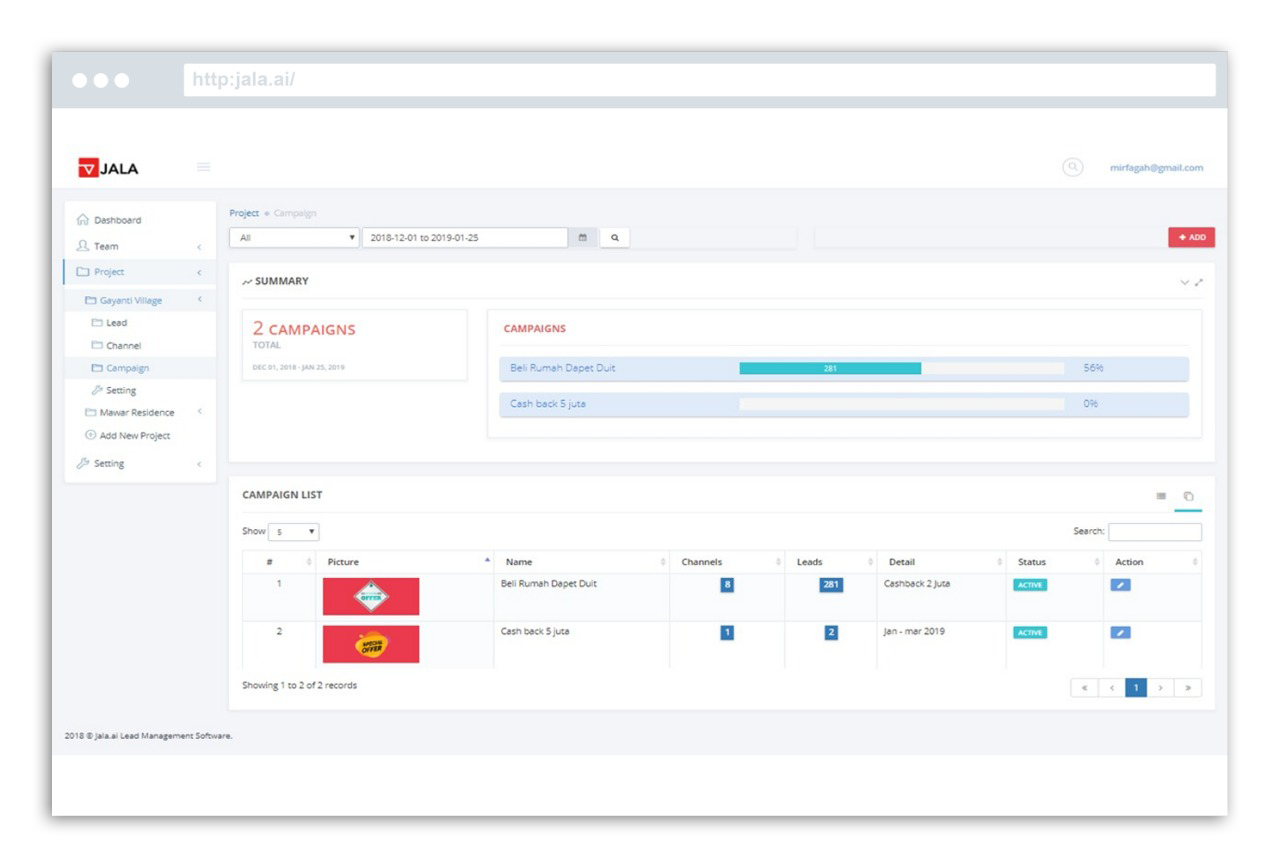This screenshot has width=1280, height=867.
Task: Open the Show entries count dropdown
Action: point(294,532)
